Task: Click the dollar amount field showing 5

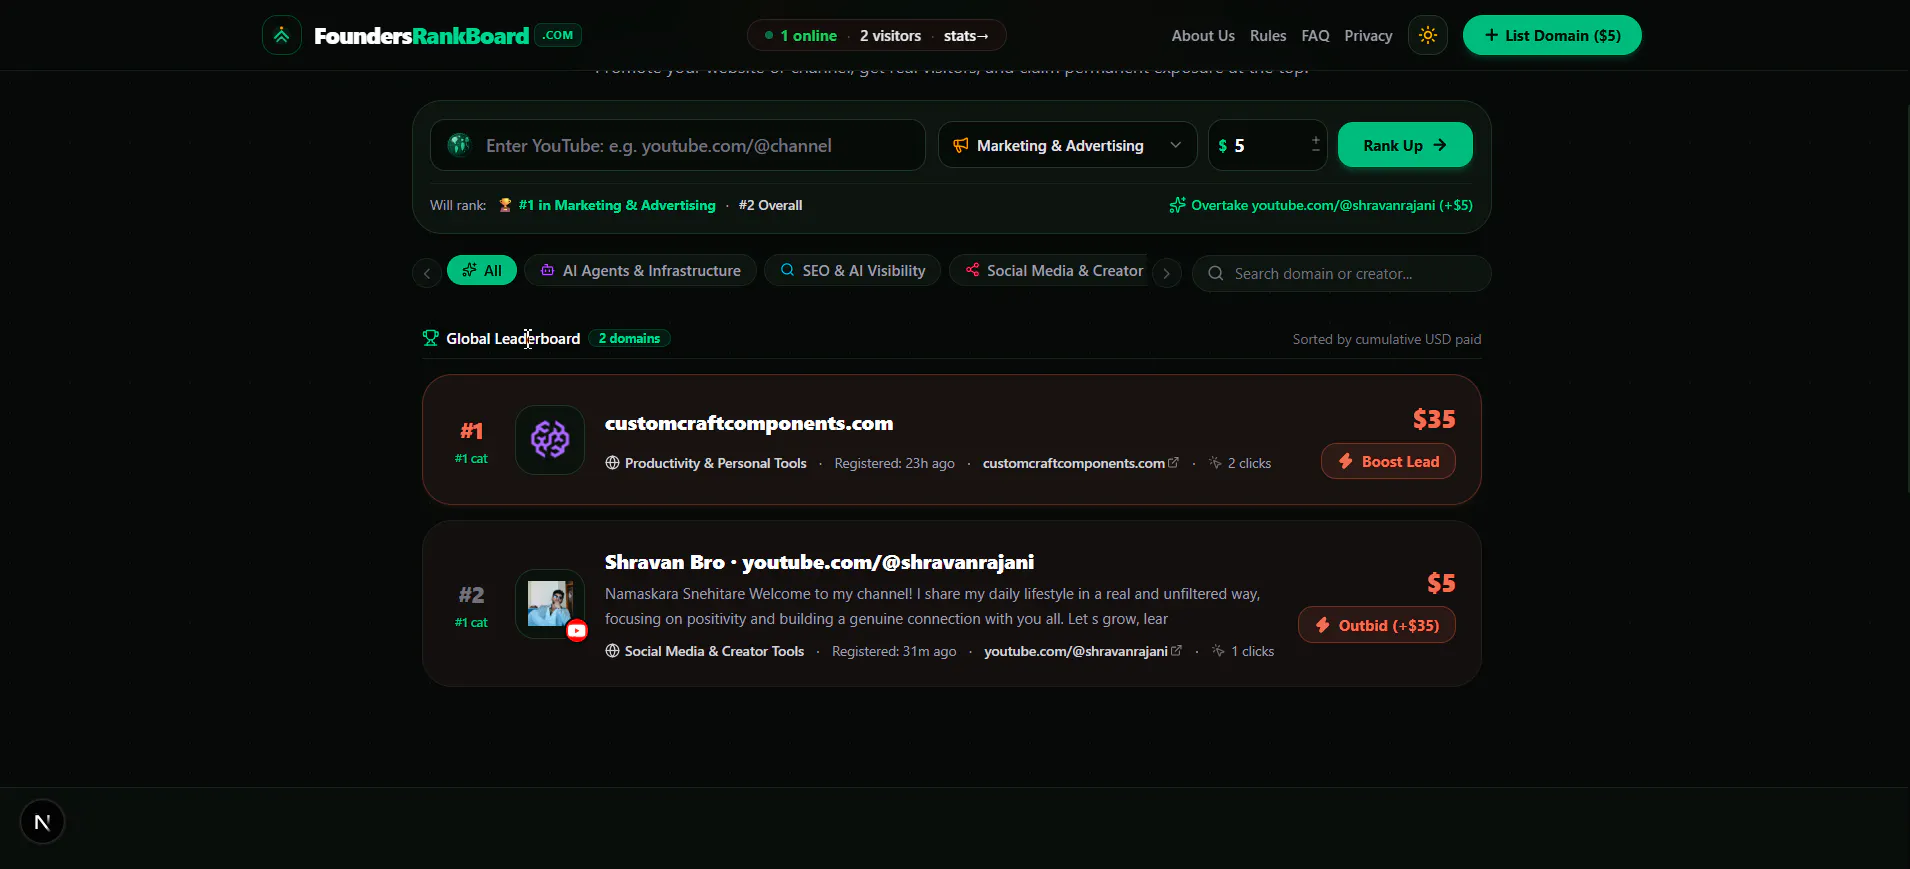Action: (x=1267, y=145)
